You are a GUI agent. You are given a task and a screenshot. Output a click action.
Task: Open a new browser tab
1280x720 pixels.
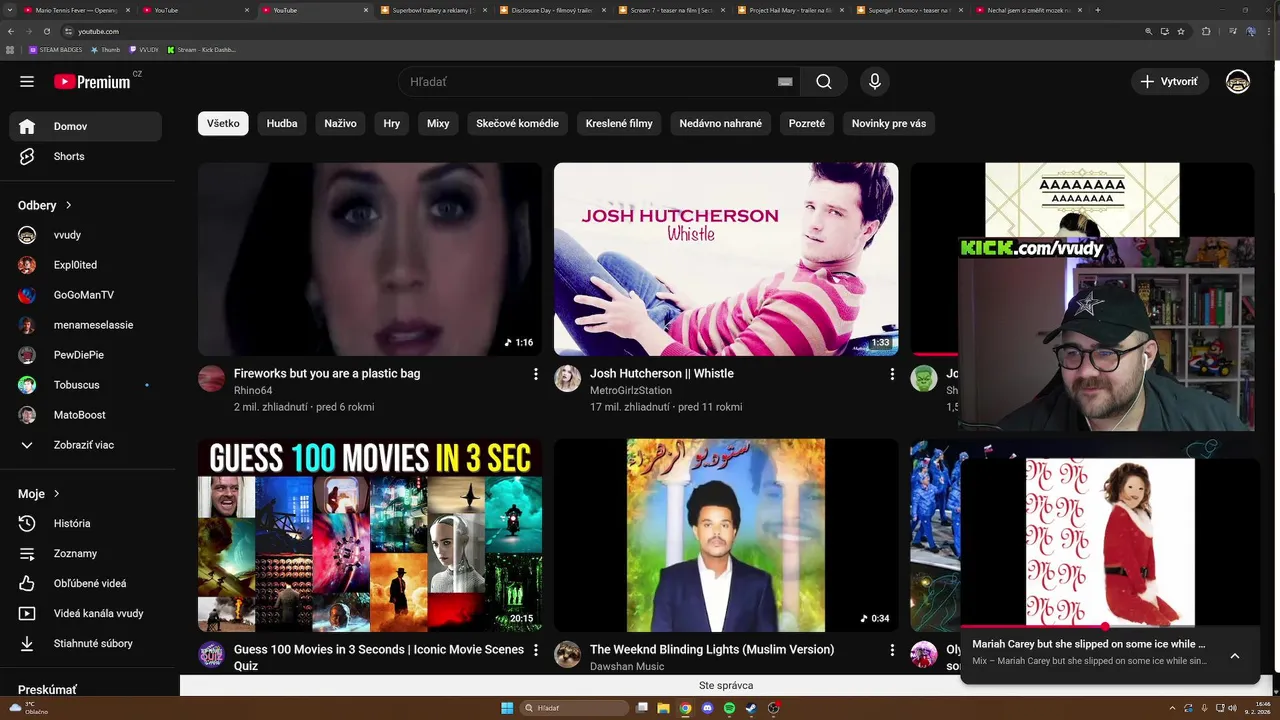point(1098,10)
